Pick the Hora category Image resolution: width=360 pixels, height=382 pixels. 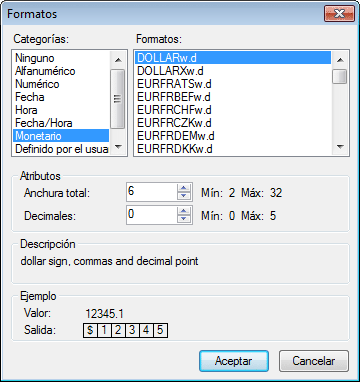coord(61,110)
